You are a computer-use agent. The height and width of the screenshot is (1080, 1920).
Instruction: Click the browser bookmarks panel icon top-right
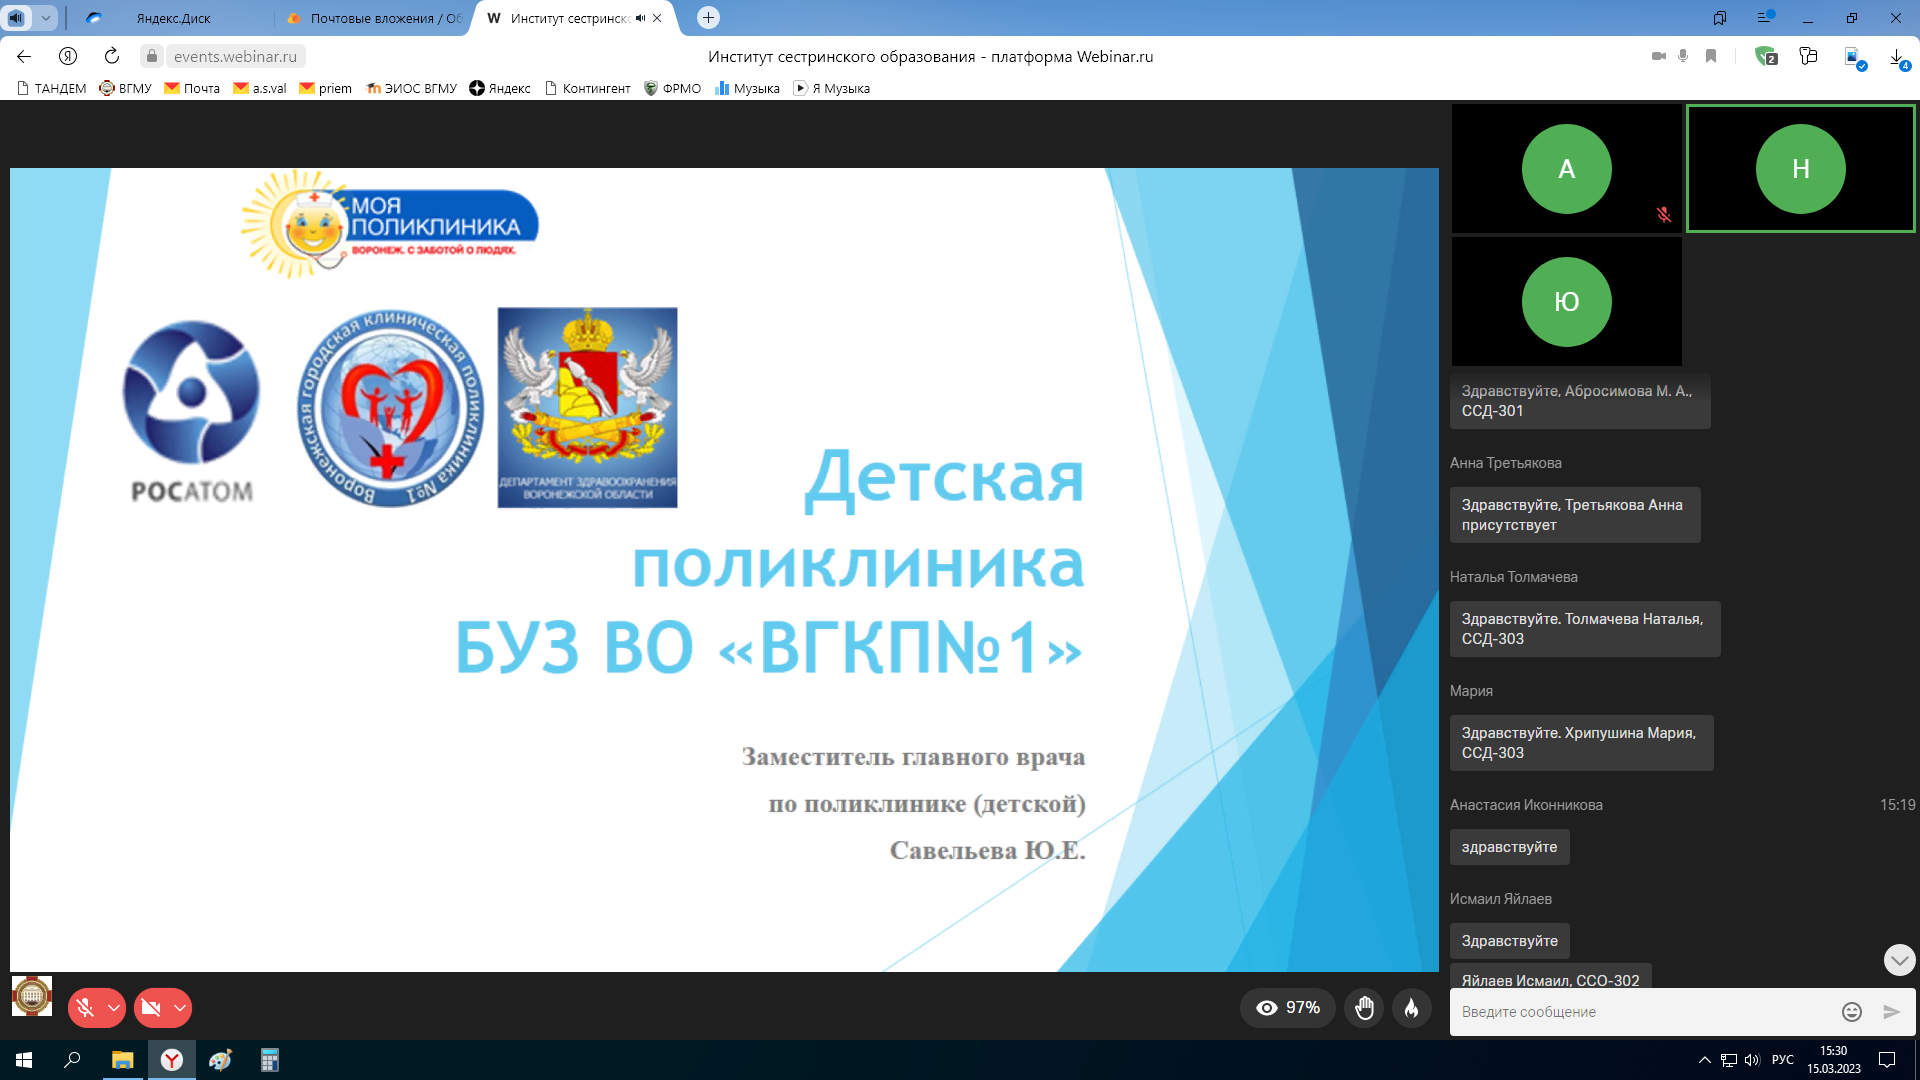(1720, 18)
